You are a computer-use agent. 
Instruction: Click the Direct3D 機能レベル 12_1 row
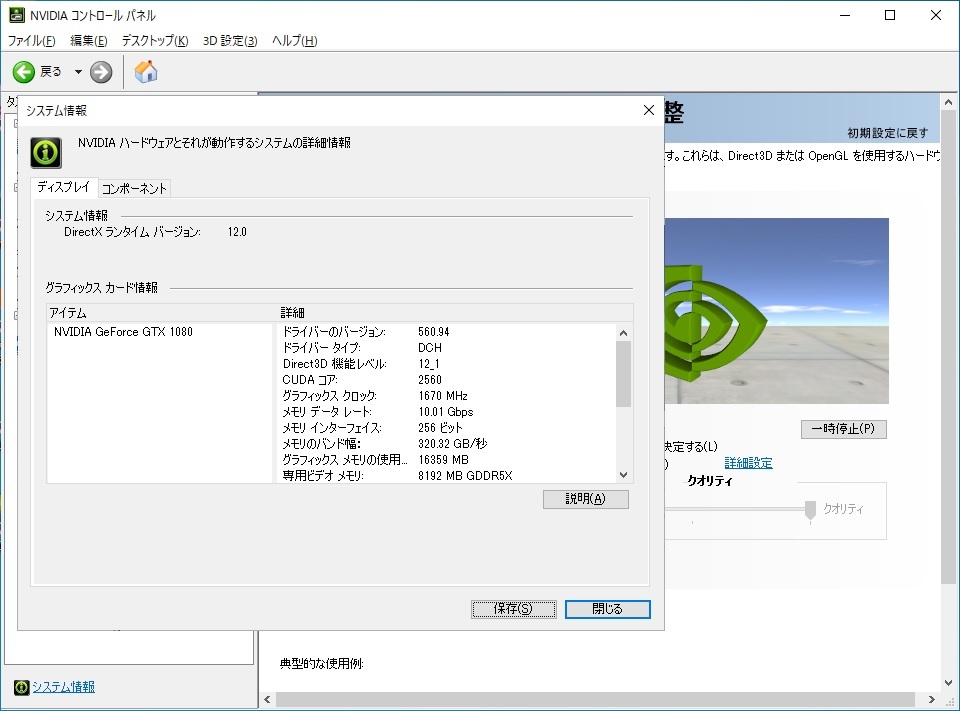(x=447, y=364)
